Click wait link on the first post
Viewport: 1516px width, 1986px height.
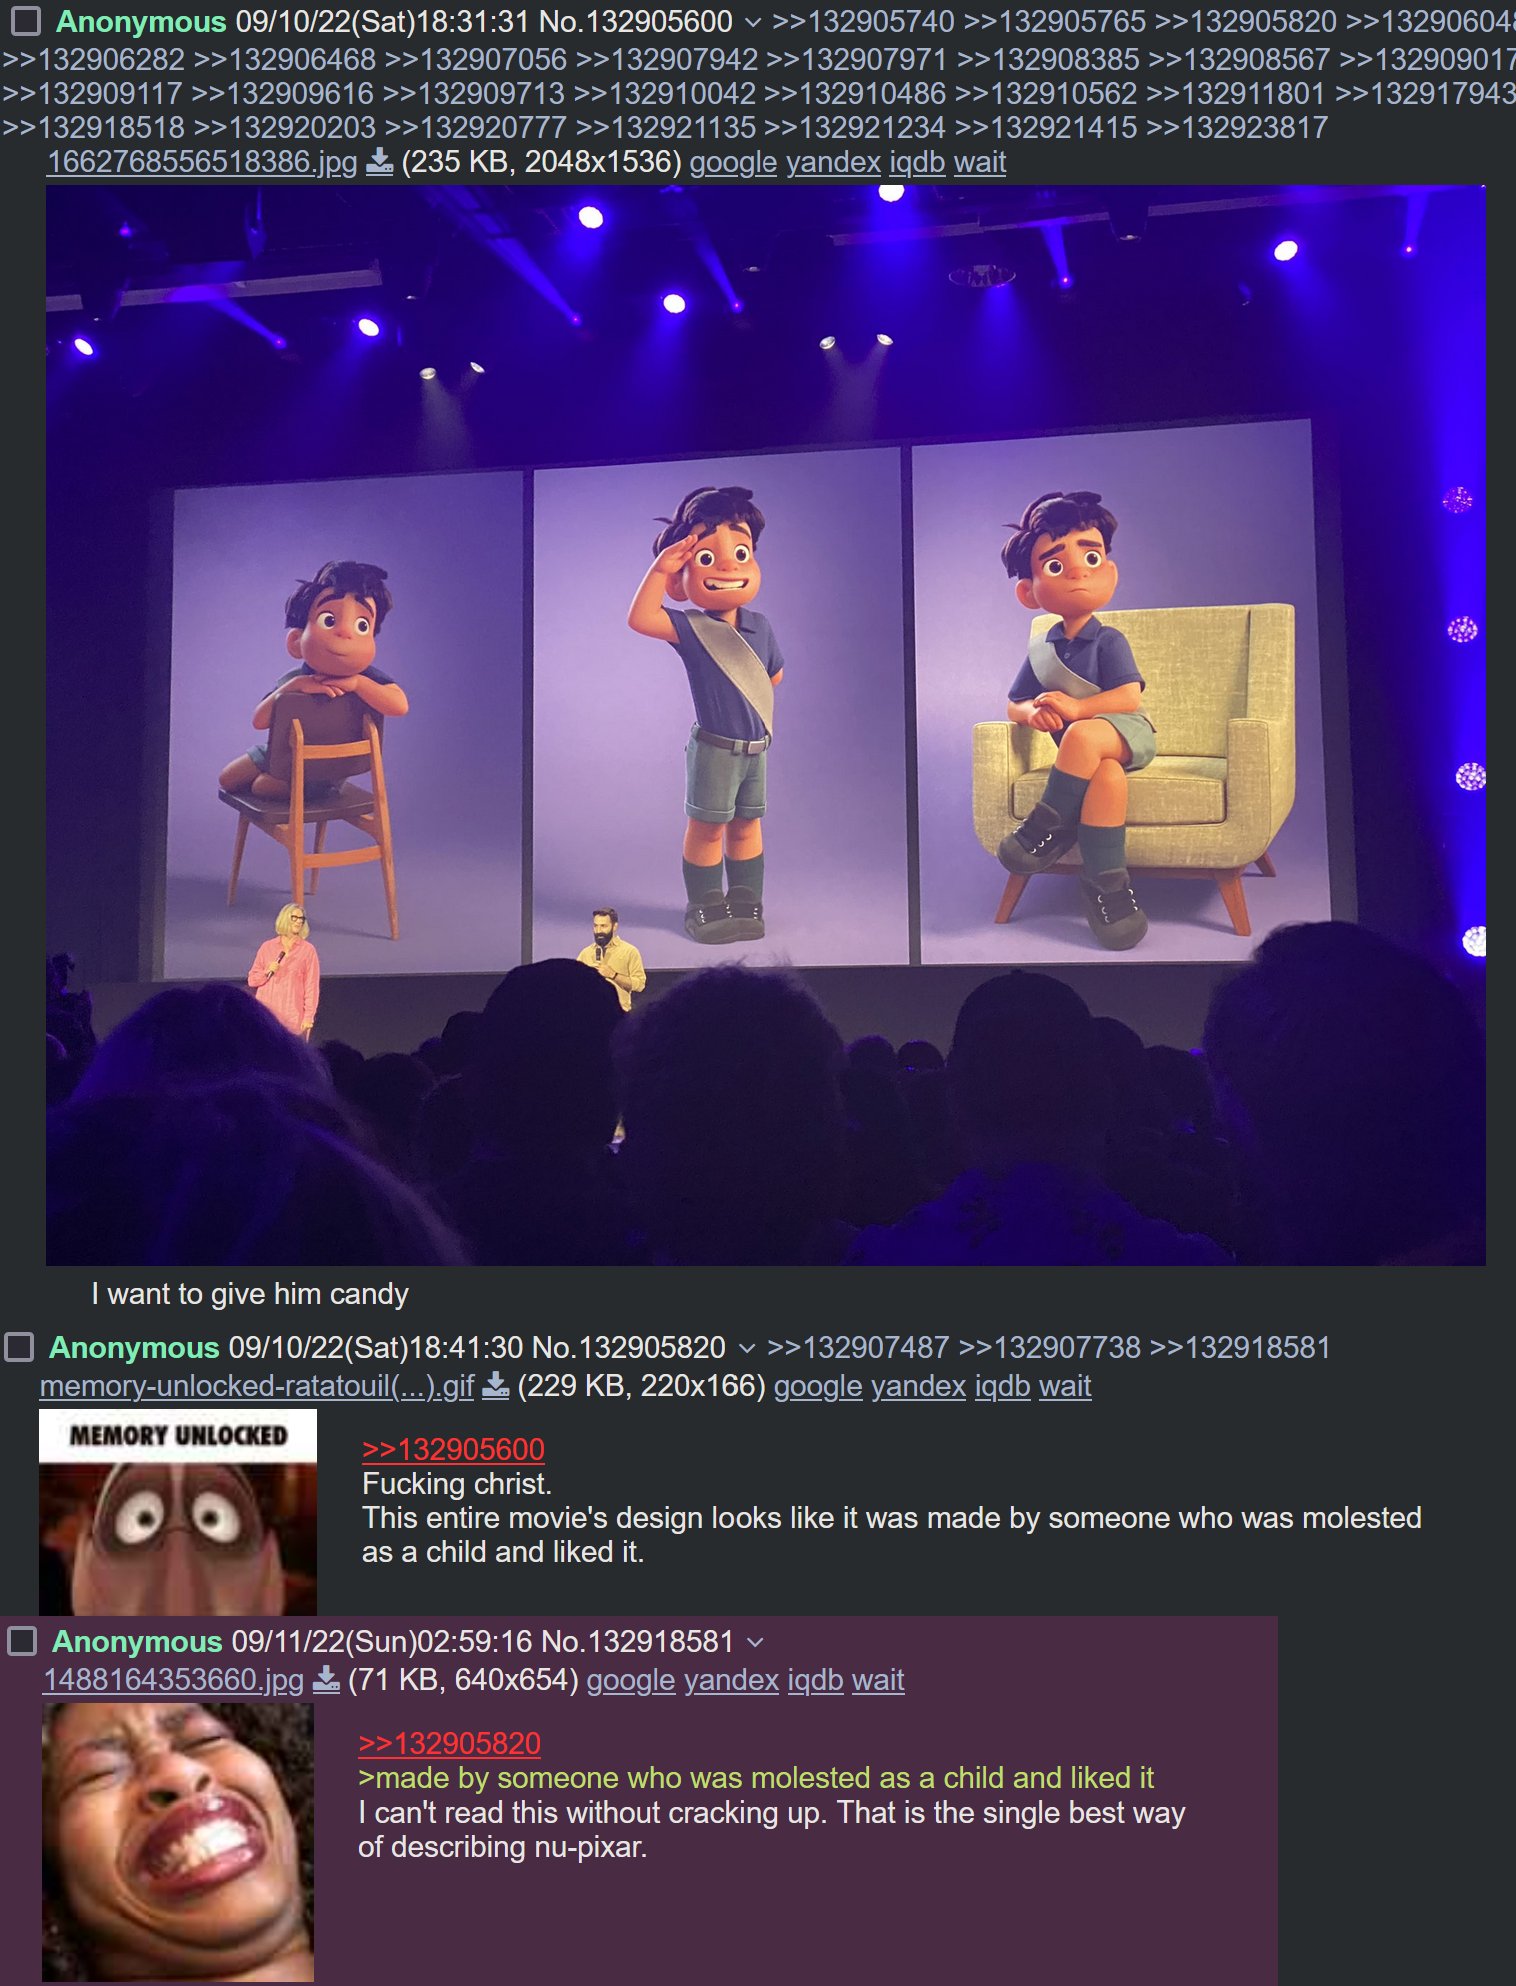979,162
